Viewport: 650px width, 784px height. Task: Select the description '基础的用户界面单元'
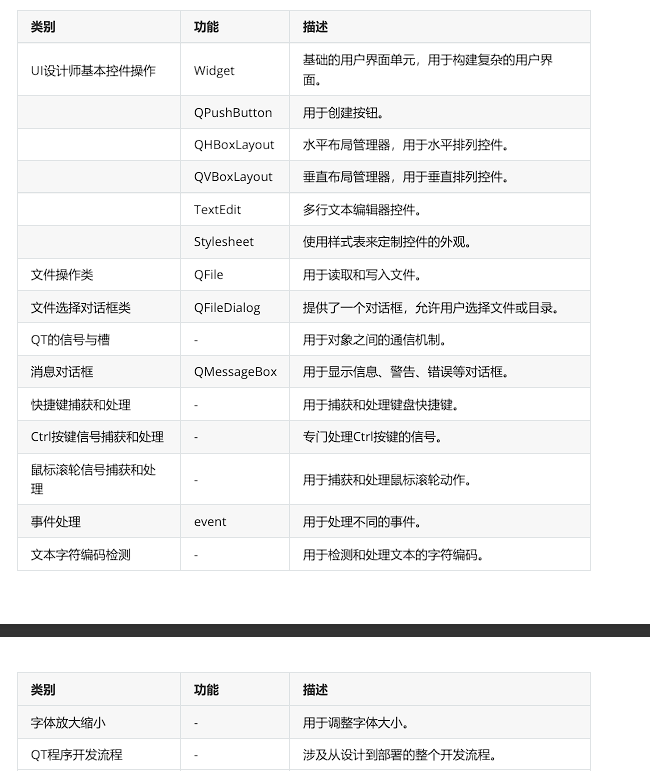359,60
